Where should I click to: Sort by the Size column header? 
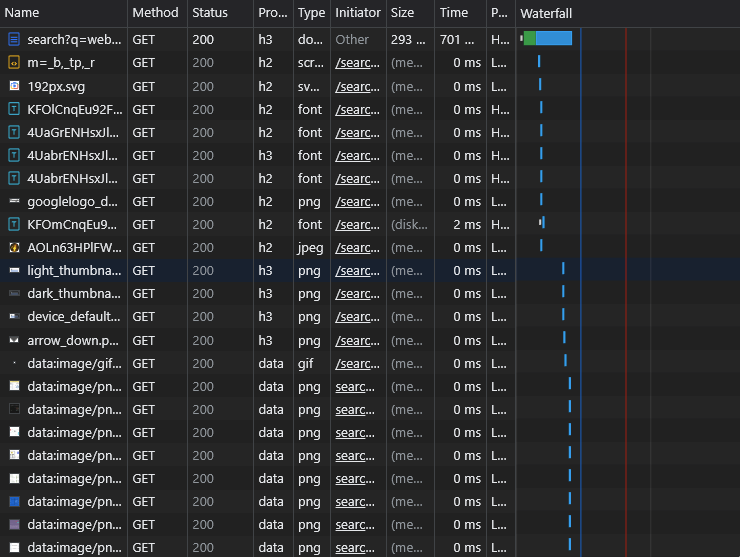point(402,13)
